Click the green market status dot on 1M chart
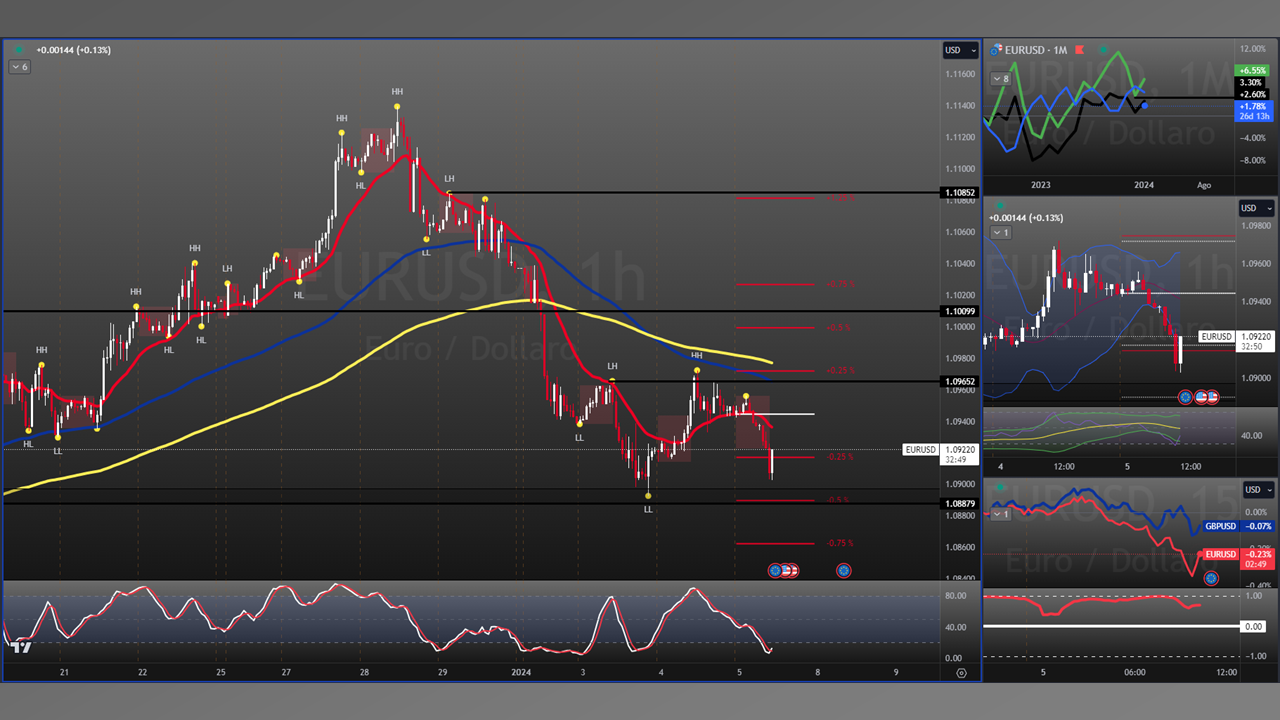1280x720 pixels. (1103, 50)
